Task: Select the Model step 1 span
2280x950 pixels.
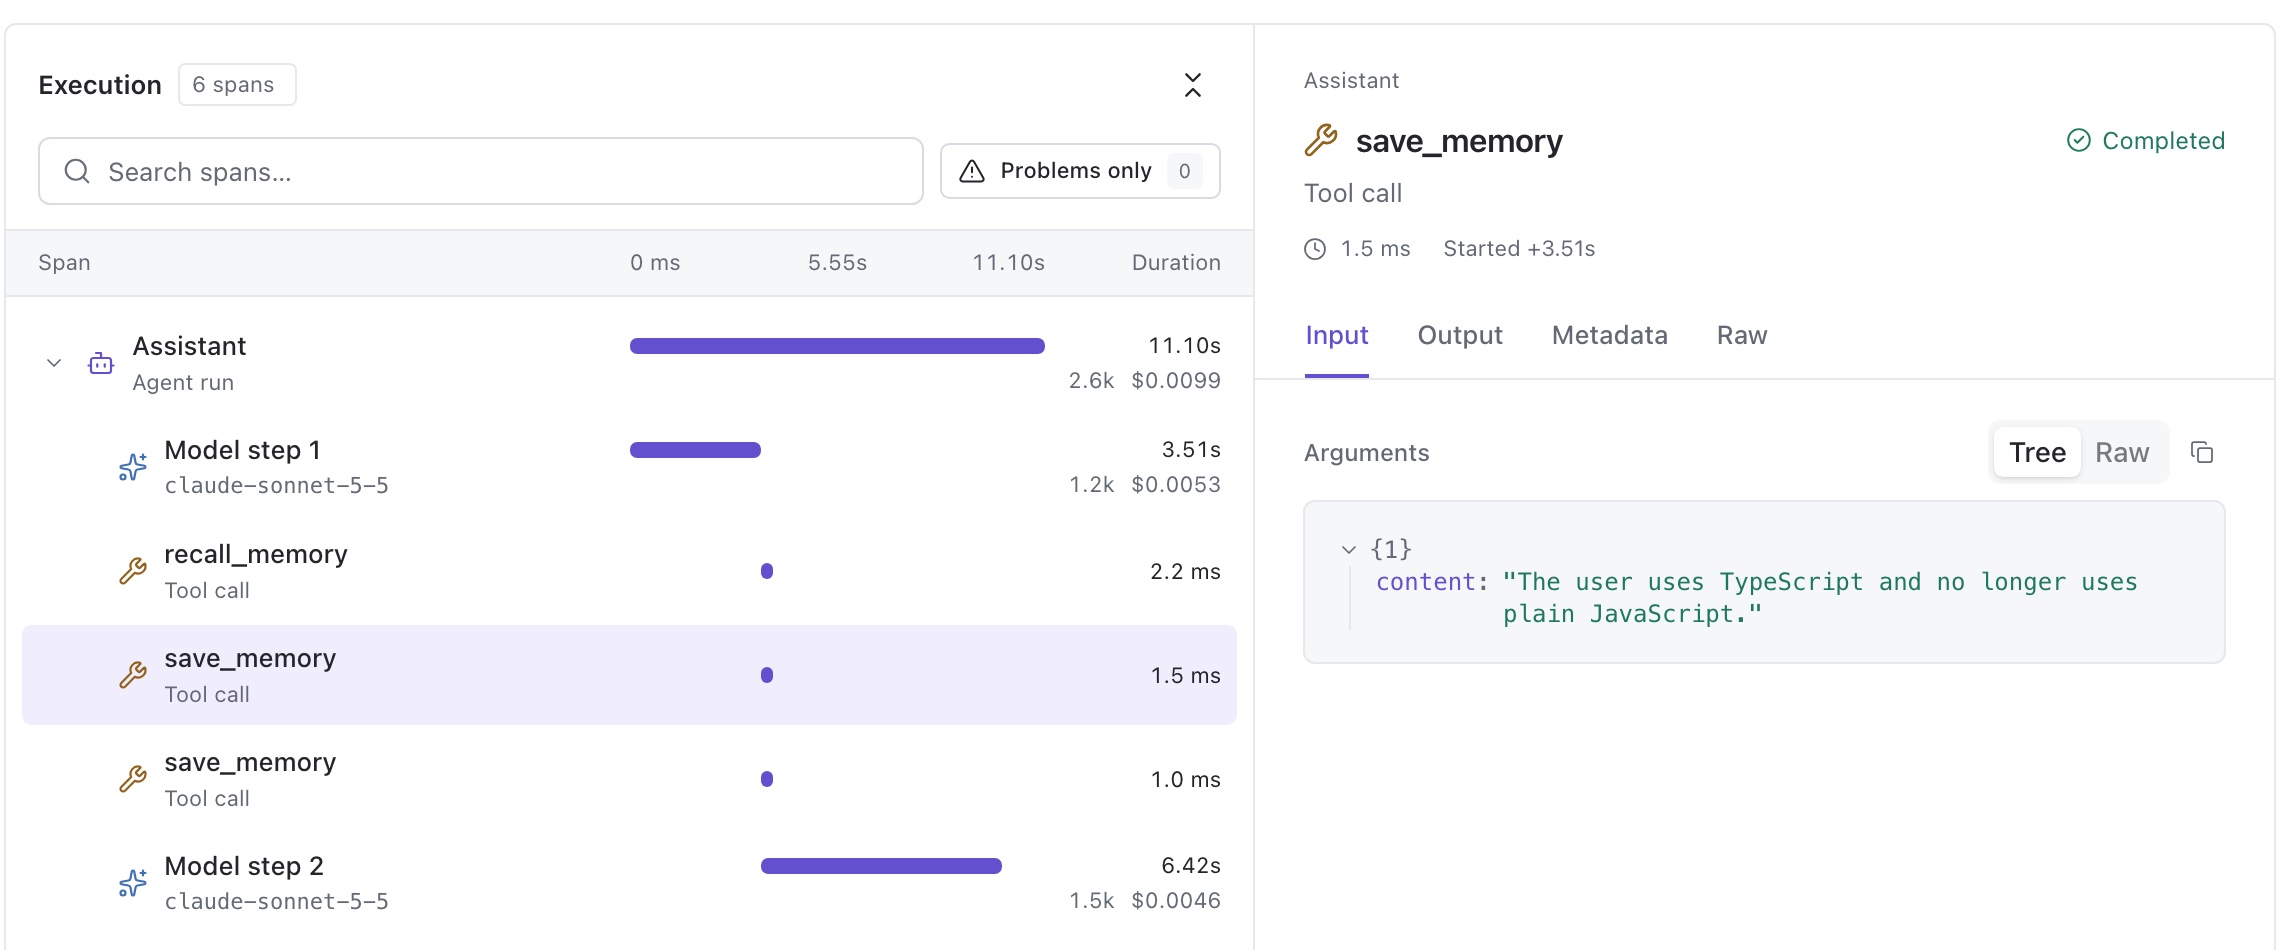Action: 629,467
